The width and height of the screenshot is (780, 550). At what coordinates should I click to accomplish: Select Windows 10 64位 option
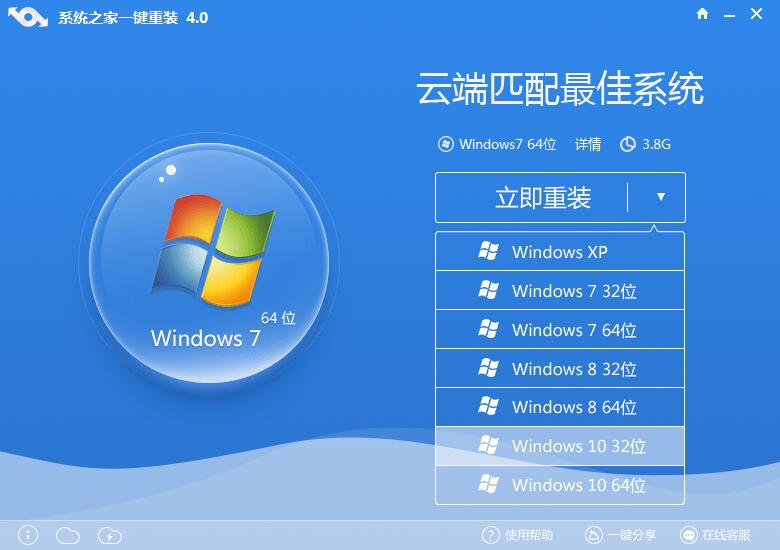click(x=560, y=485)
